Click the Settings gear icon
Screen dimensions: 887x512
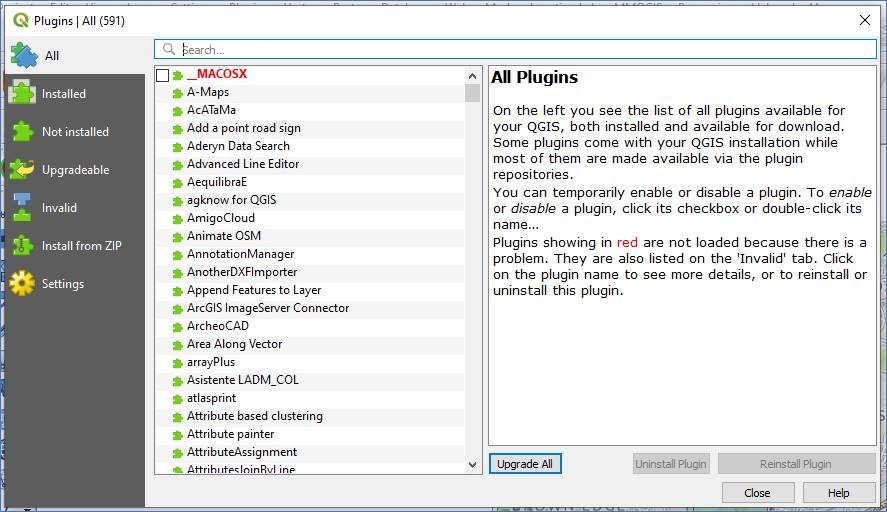[x=22, y=283]
